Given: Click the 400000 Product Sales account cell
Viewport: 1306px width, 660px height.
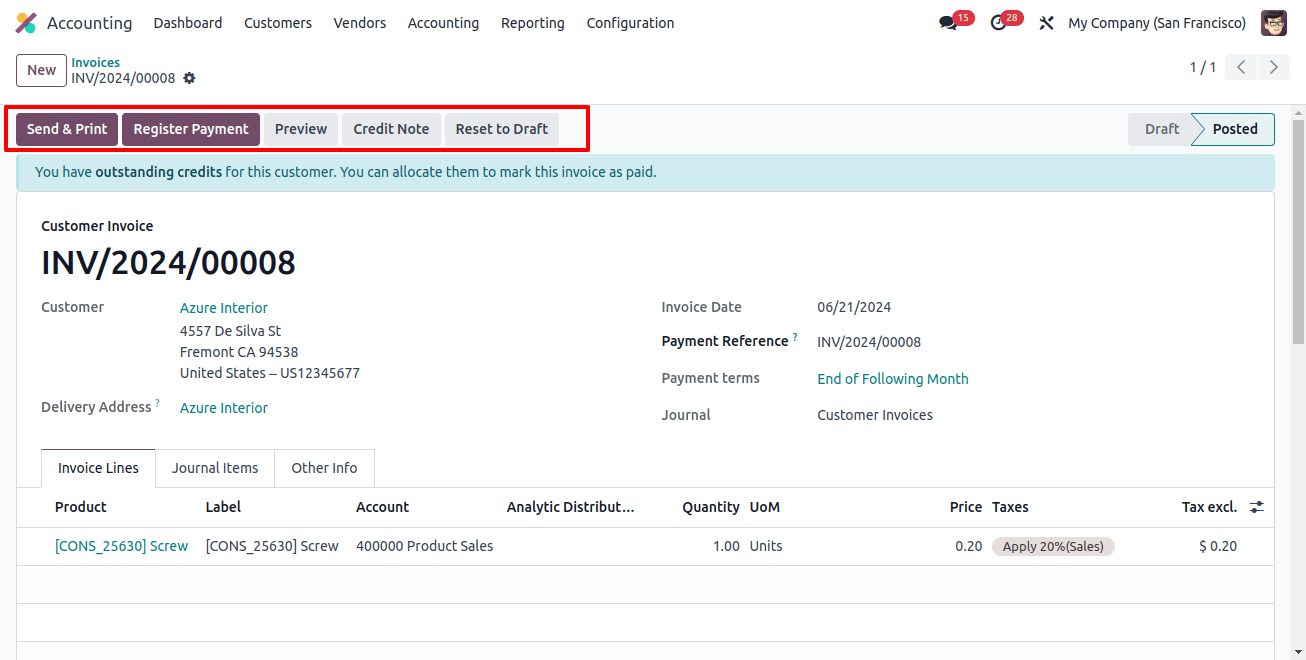Looking at the screenshot, I should (425, 546).
